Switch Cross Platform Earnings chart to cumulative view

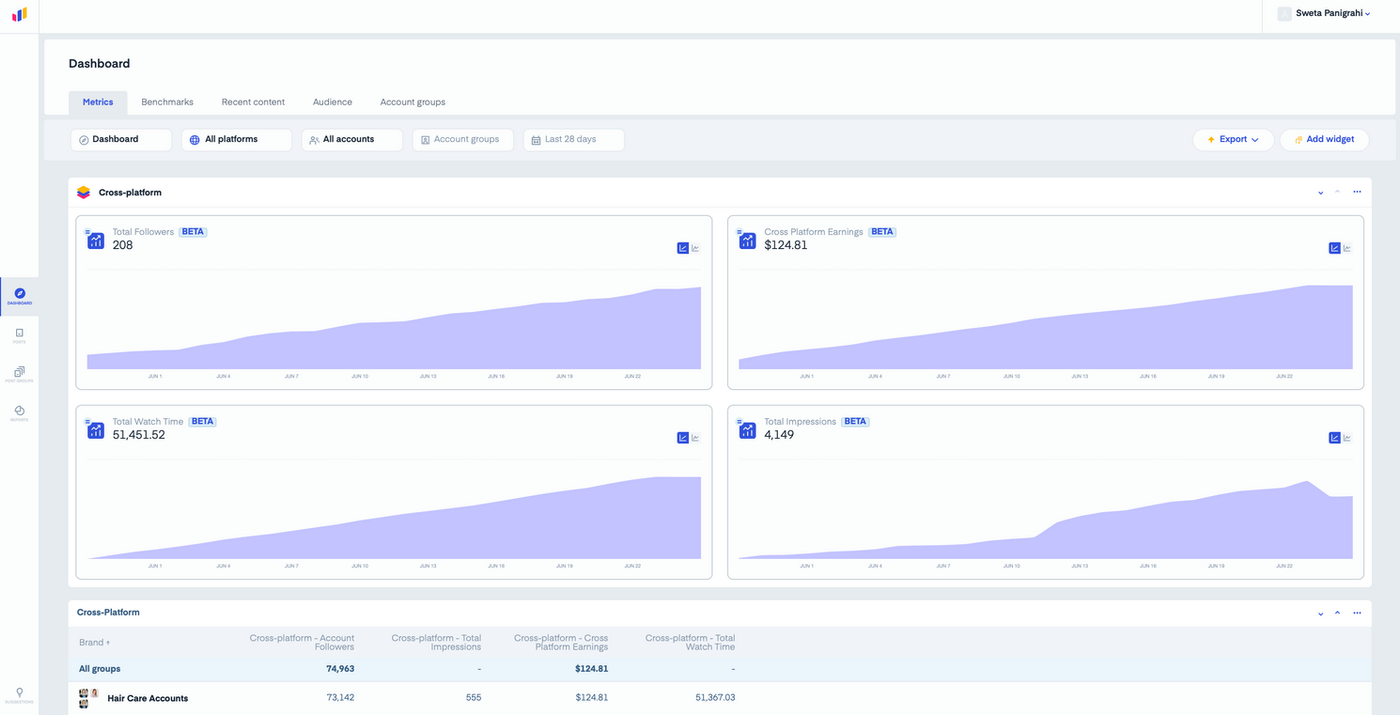1335,248
